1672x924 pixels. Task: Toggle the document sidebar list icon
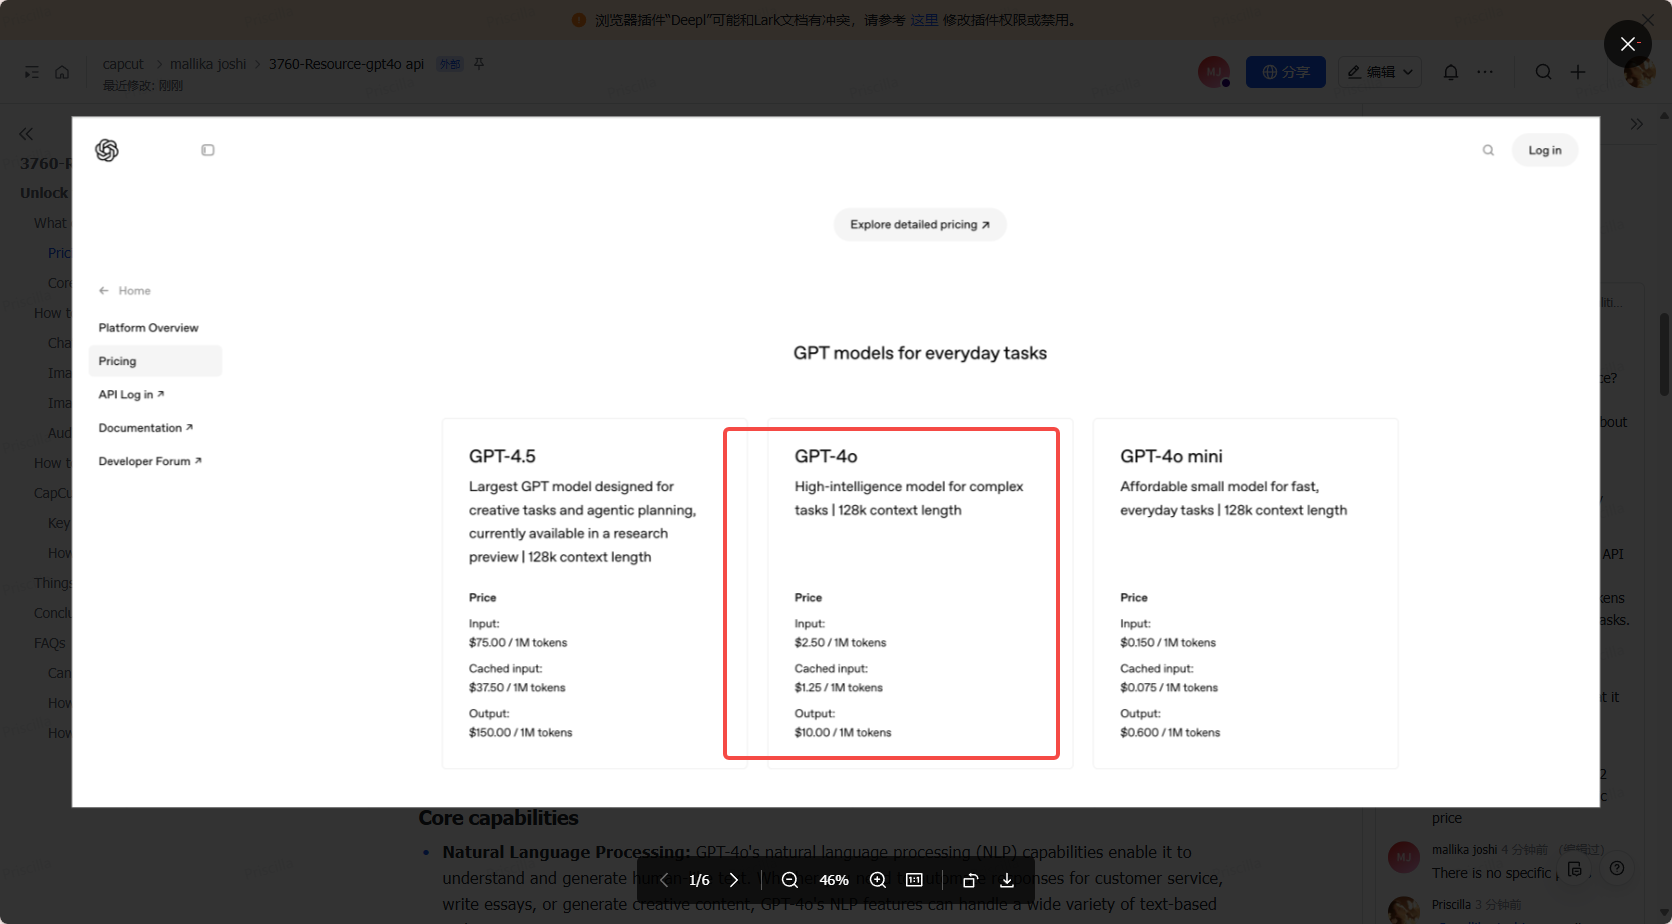tap(32, 72)
